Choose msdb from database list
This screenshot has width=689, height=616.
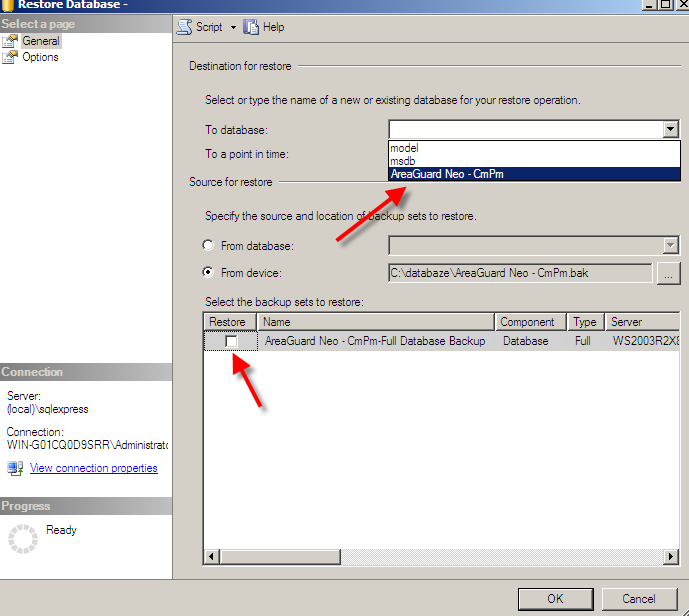click(534, 161)
